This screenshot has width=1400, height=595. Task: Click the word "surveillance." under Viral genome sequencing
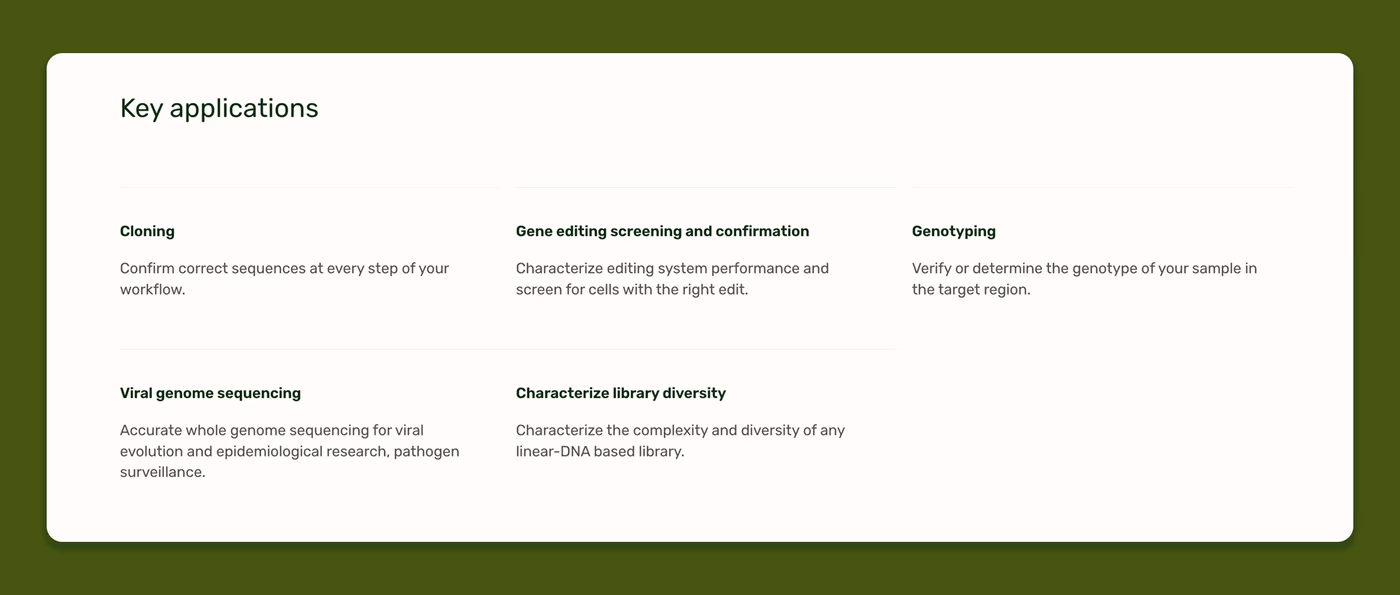coord(162,472)
